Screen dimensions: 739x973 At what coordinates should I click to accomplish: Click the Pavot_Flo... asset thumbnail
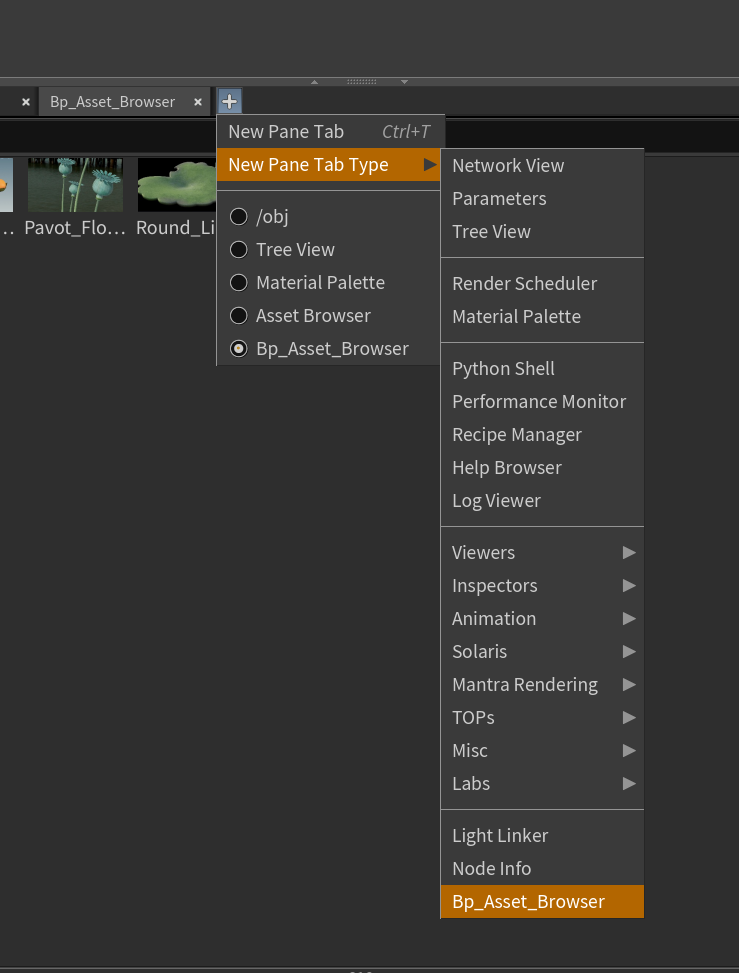(75, 185)
